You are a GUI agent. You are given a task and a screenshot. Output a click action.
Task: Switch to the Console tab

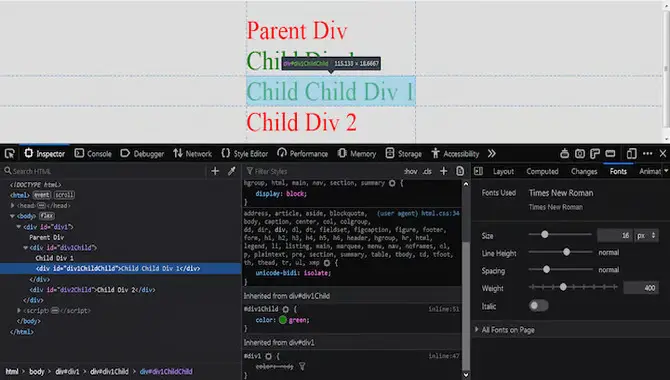93,153
